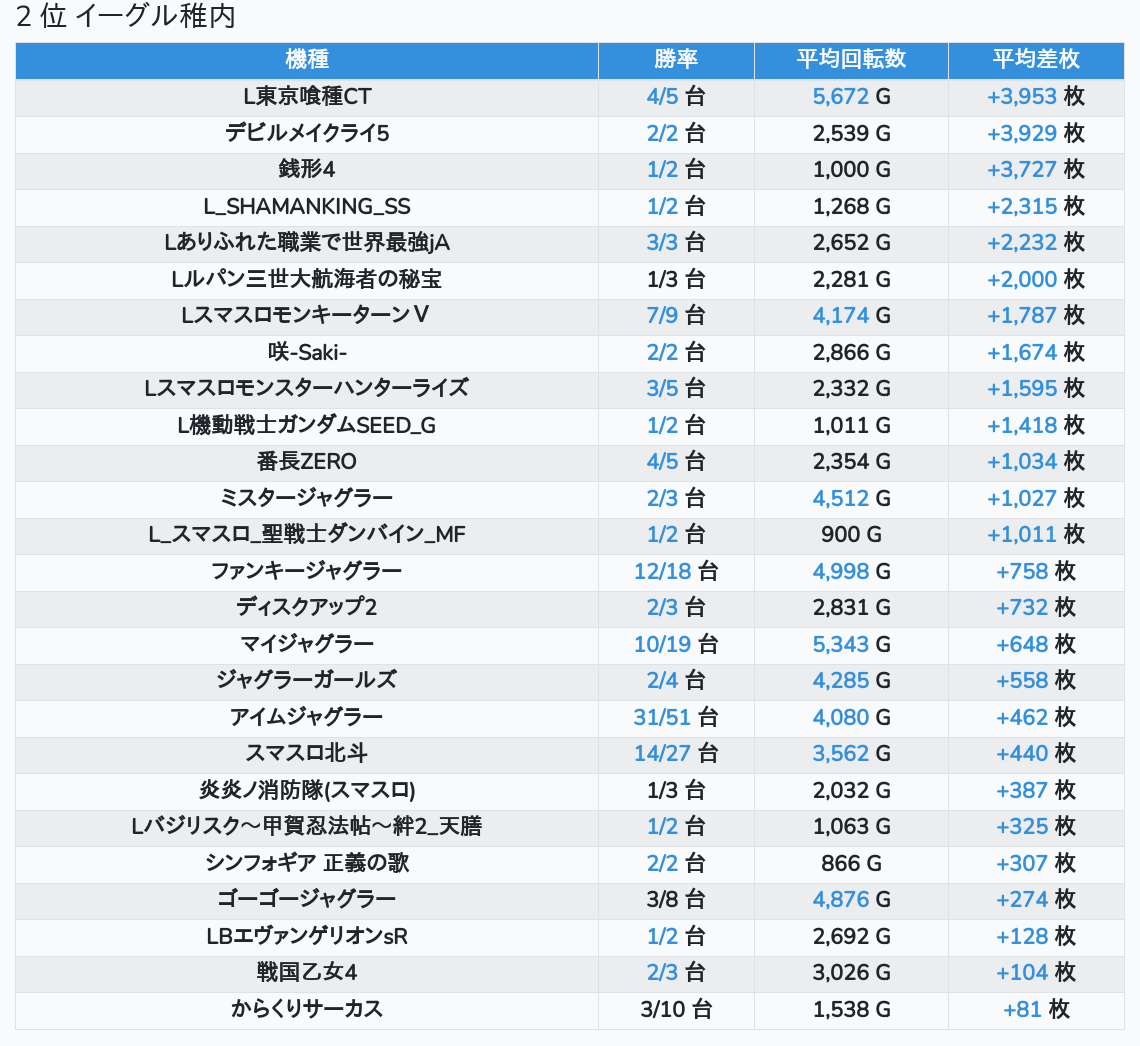Click +81 枚 for からくりサーカス
The height and width of the screenshot is (1046, 1140).
click(1036, 1010)
